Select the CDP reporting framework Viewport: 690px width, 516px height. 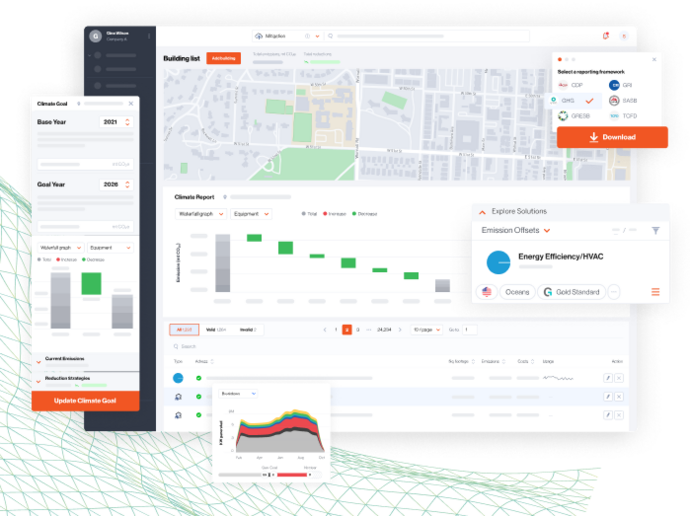click(x=571, y=85)
